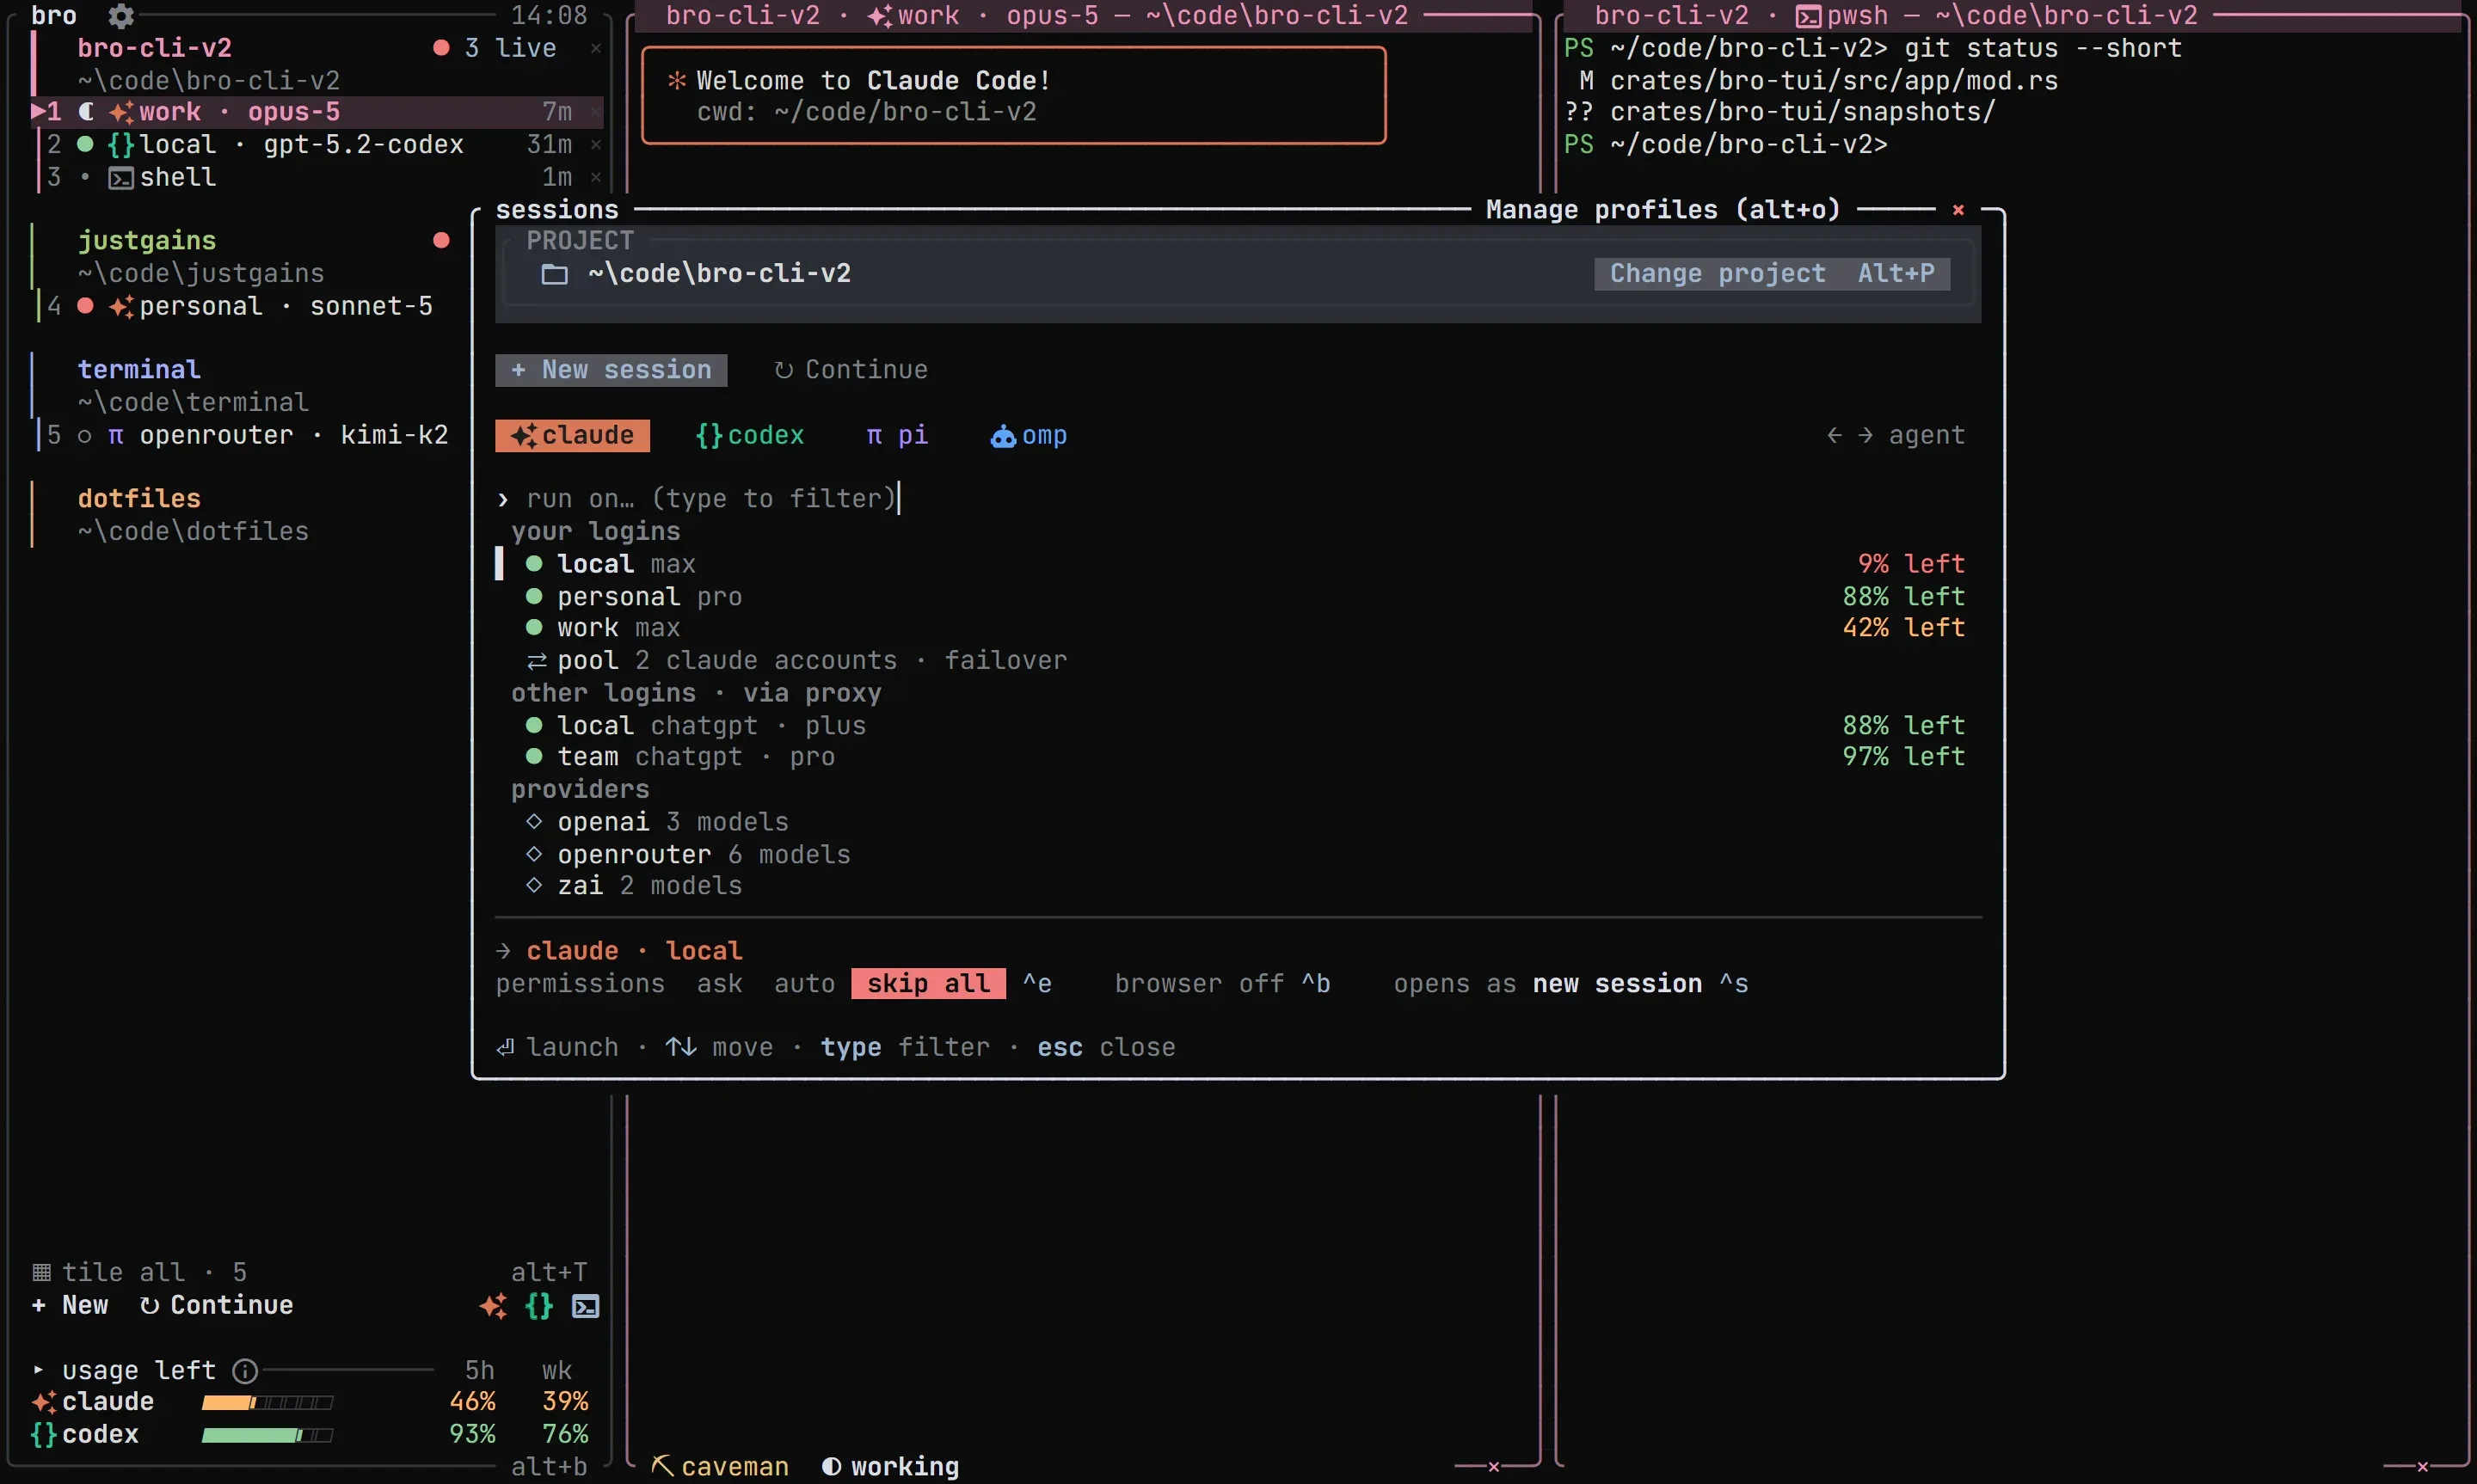Click the folder icon in PROJECT row
The width and height of the screenshot is (2477, 1484).
pos(554,274)
